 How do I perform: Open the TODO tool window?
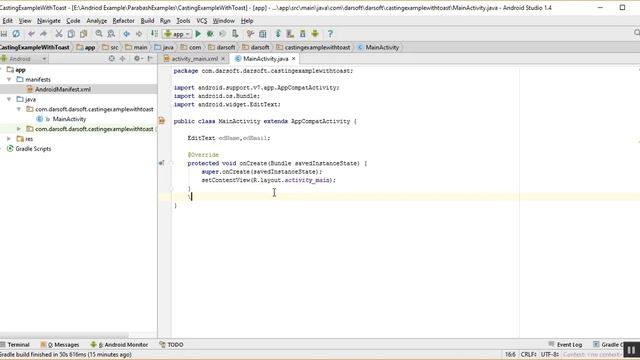(171, 344)
